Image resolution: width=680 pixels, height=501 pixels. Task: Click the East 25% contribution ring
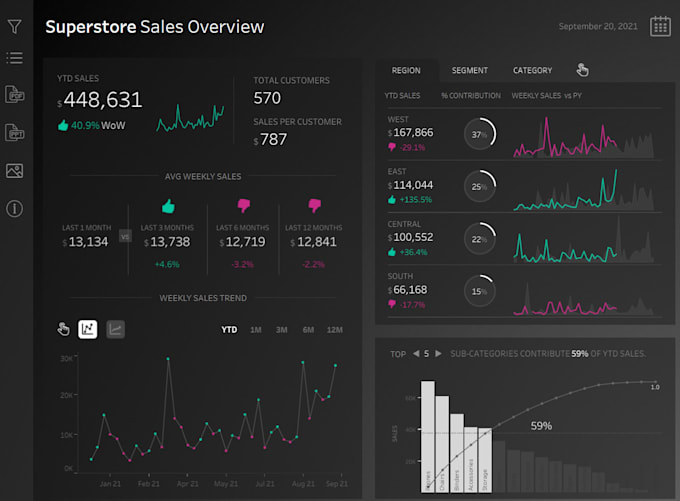point(480,186)
